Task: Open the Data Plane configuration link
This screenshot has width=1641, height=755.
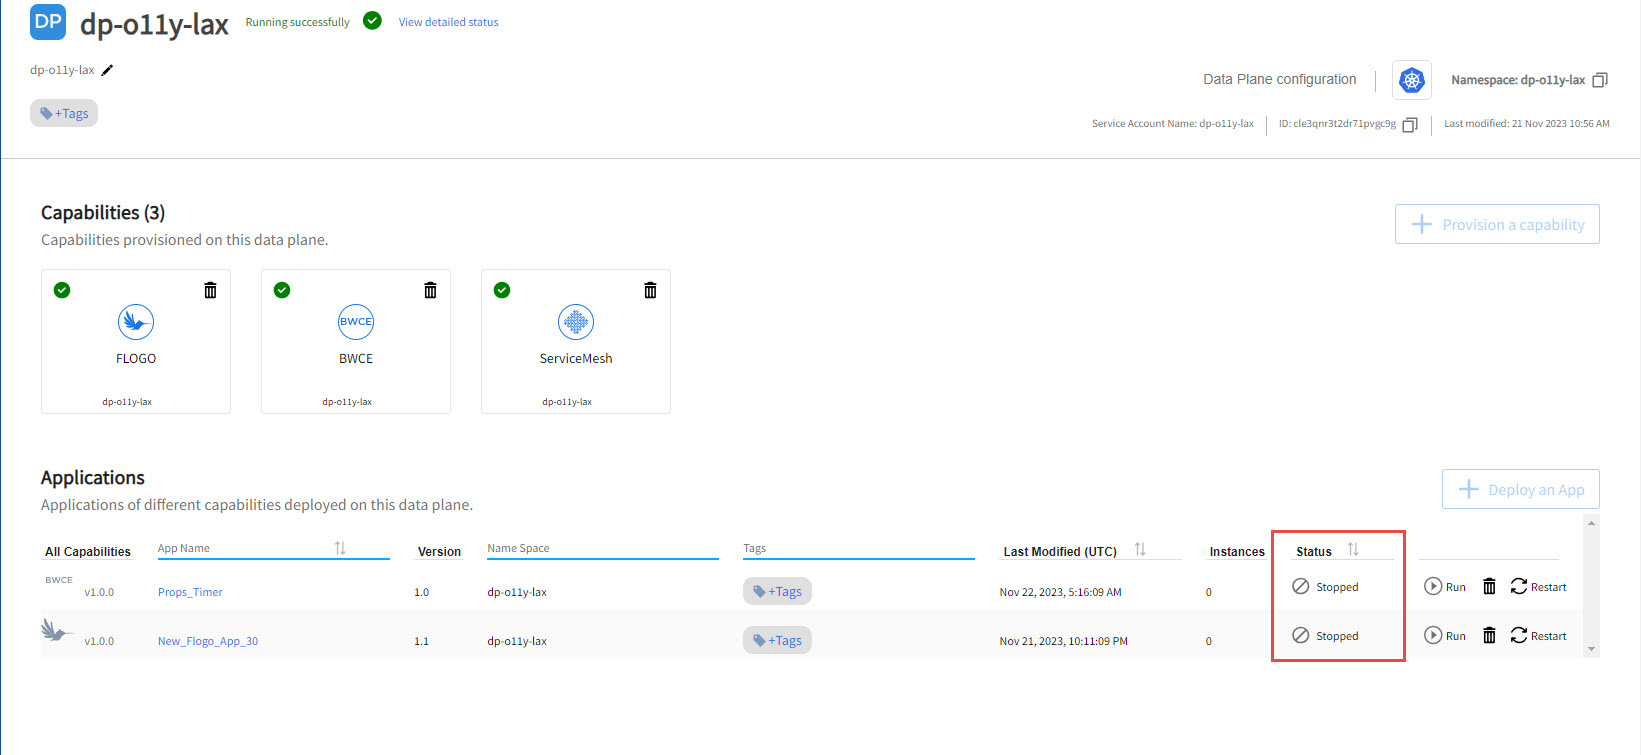Action: (1280, 79)
